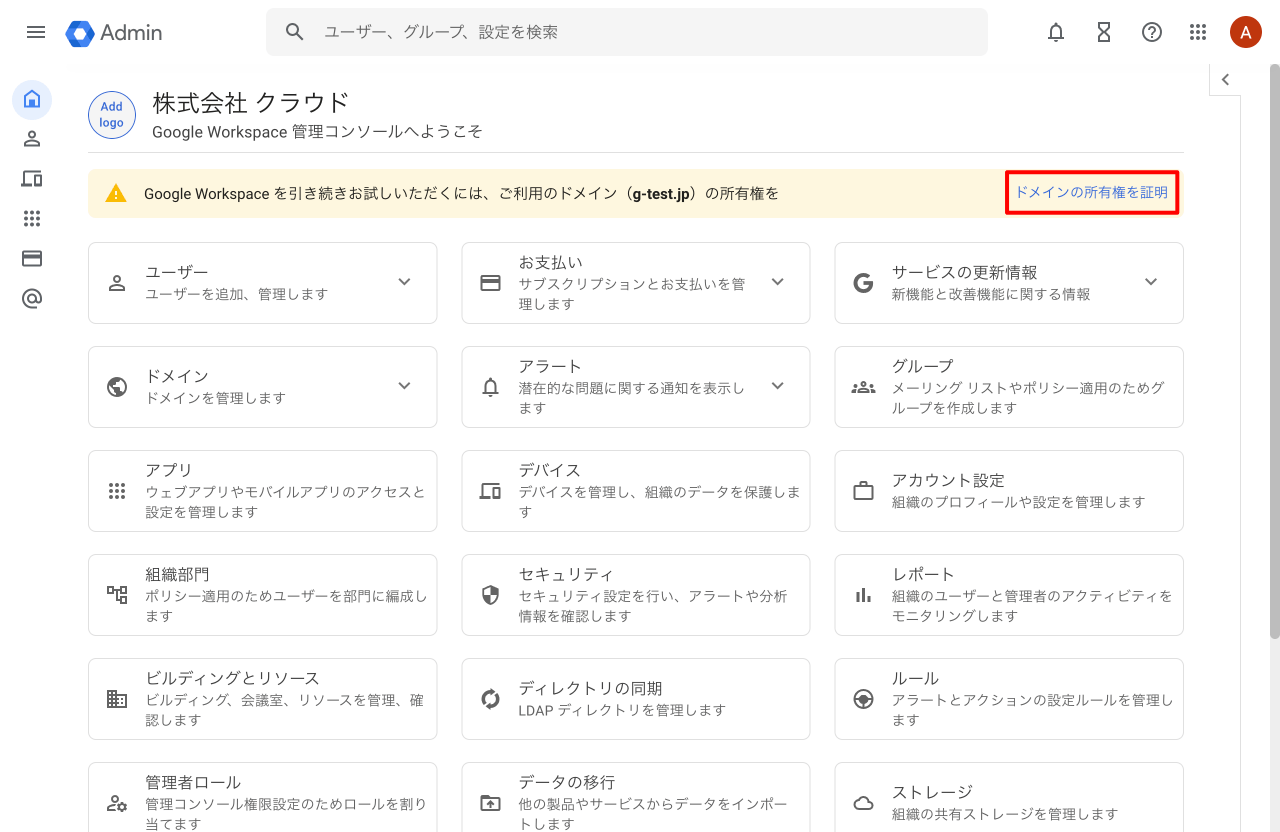Click the briefcase icon on アカウント設定 card

tap(863, 491)
